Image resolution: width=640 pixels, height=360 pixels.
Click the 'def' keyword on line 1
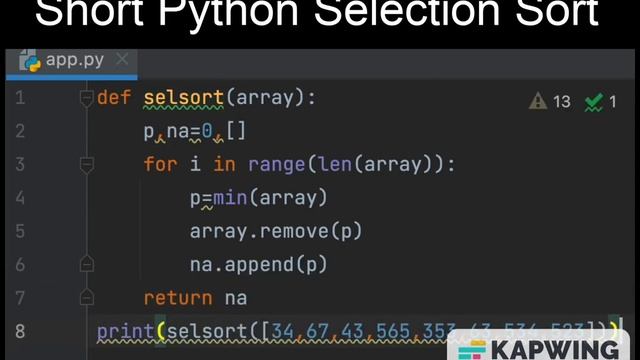(114, 98)
